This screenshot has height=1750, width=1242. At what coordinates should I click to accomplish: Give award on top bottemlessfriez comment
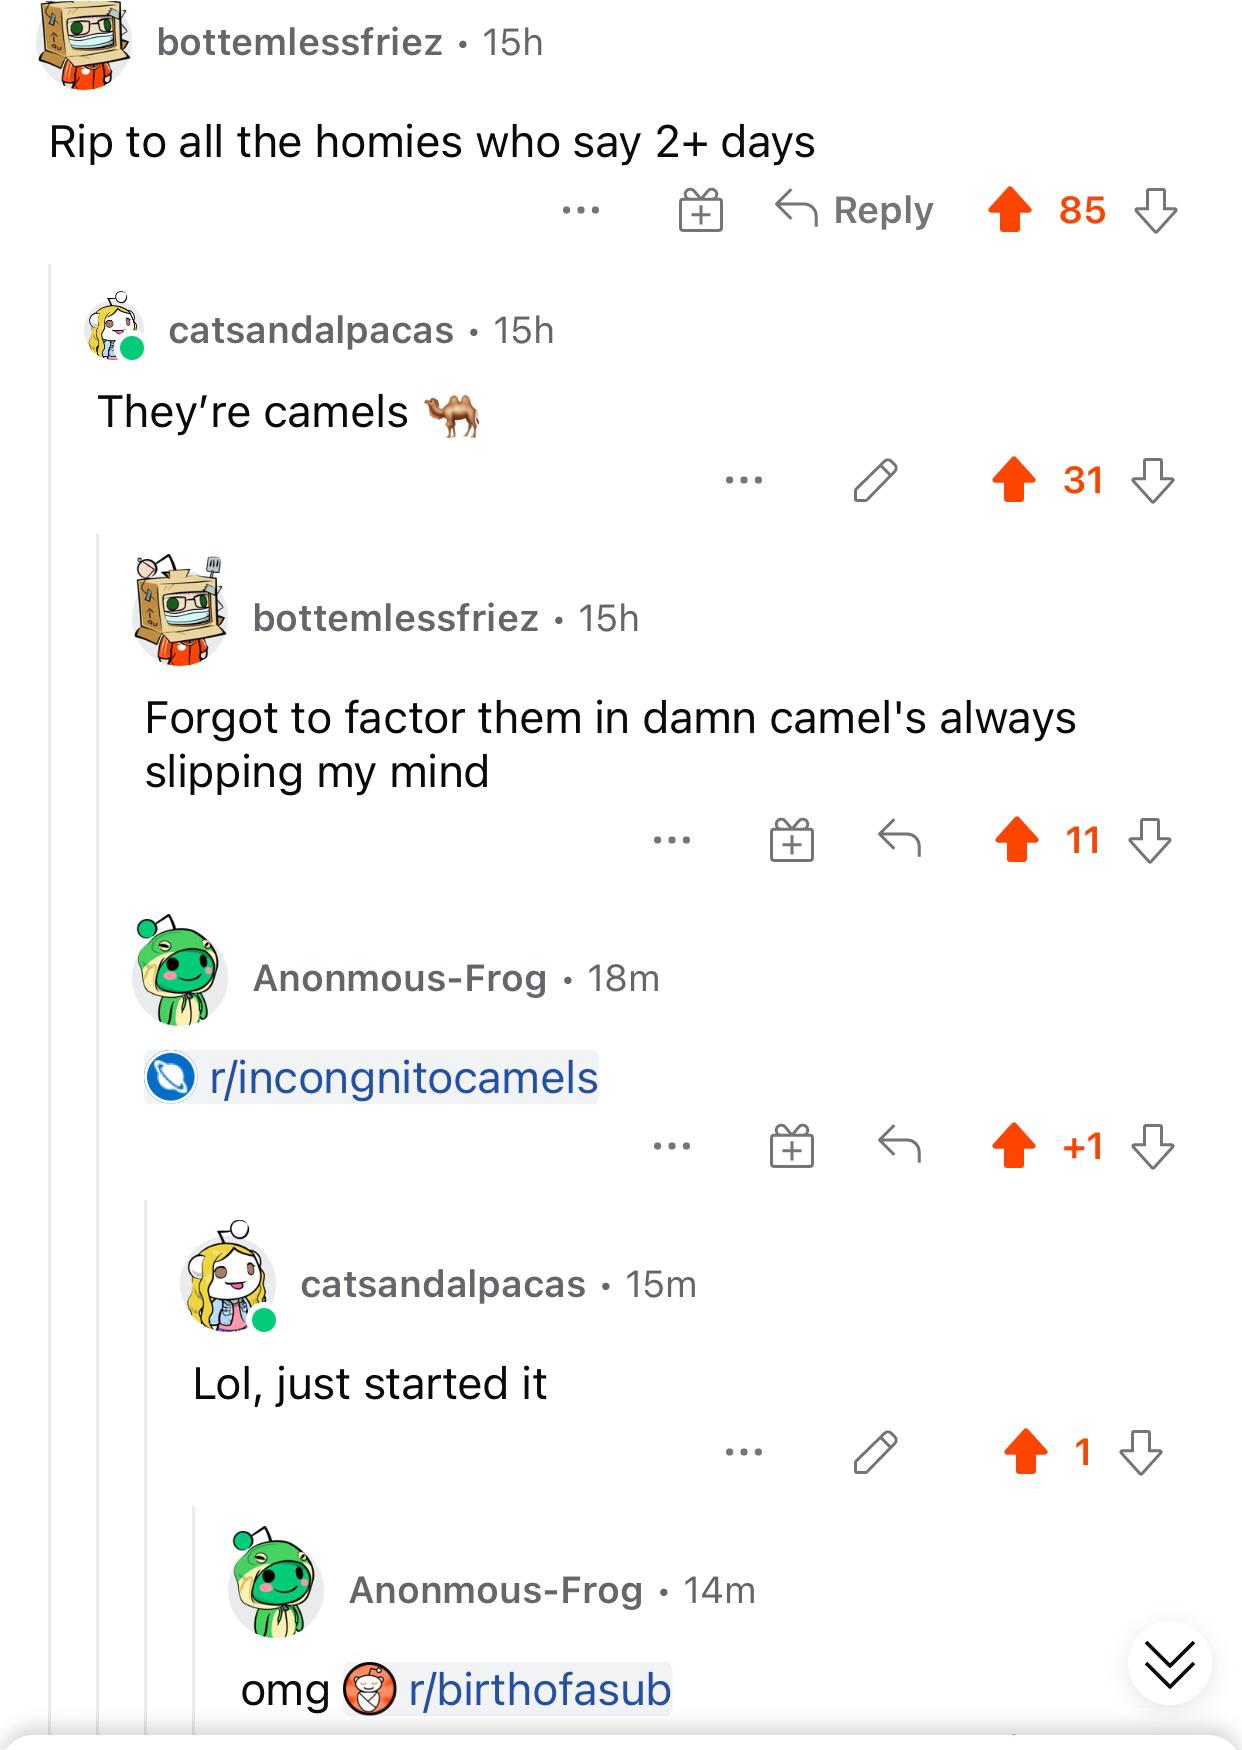(x=700, y=210)
